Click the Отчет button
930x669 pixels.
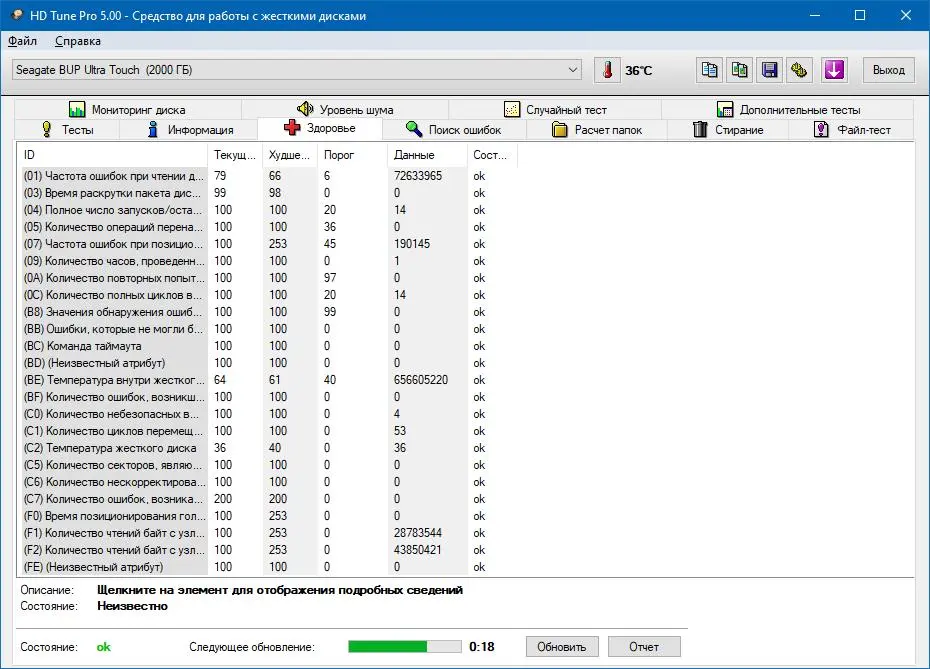[x=644, y=647]
